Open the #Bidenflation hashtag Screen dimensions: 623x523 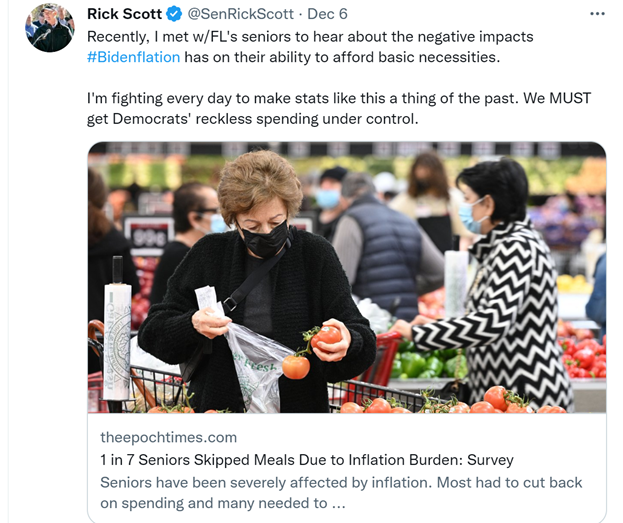(x=134, y=57)
